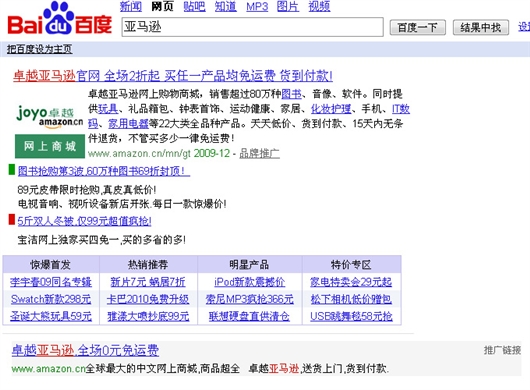Click the 热销推荐 column header

pyautogui.click(x=148, y=264)
